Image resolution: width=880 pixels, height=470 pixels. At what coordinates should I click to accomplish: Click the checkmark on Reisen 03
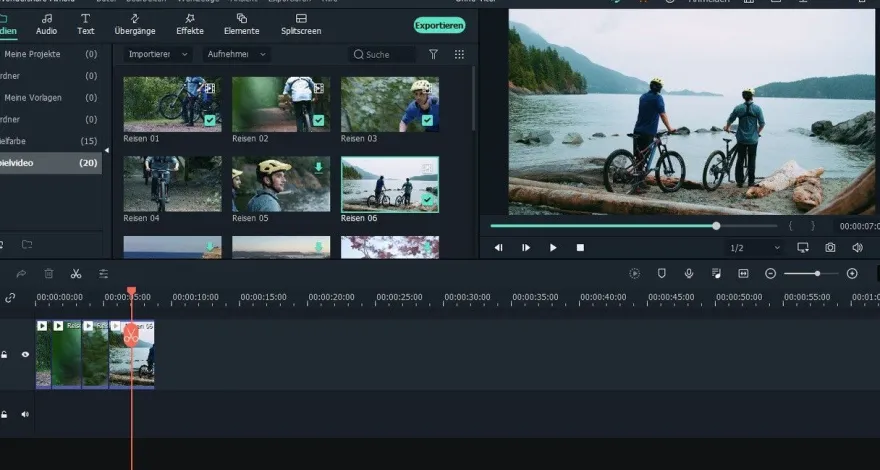[428, 120]
